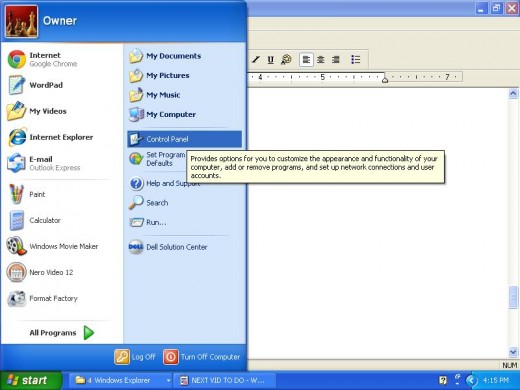The image size is (520, 390).
Task: Open Set Program Defaults
Action: pos(157,159)
